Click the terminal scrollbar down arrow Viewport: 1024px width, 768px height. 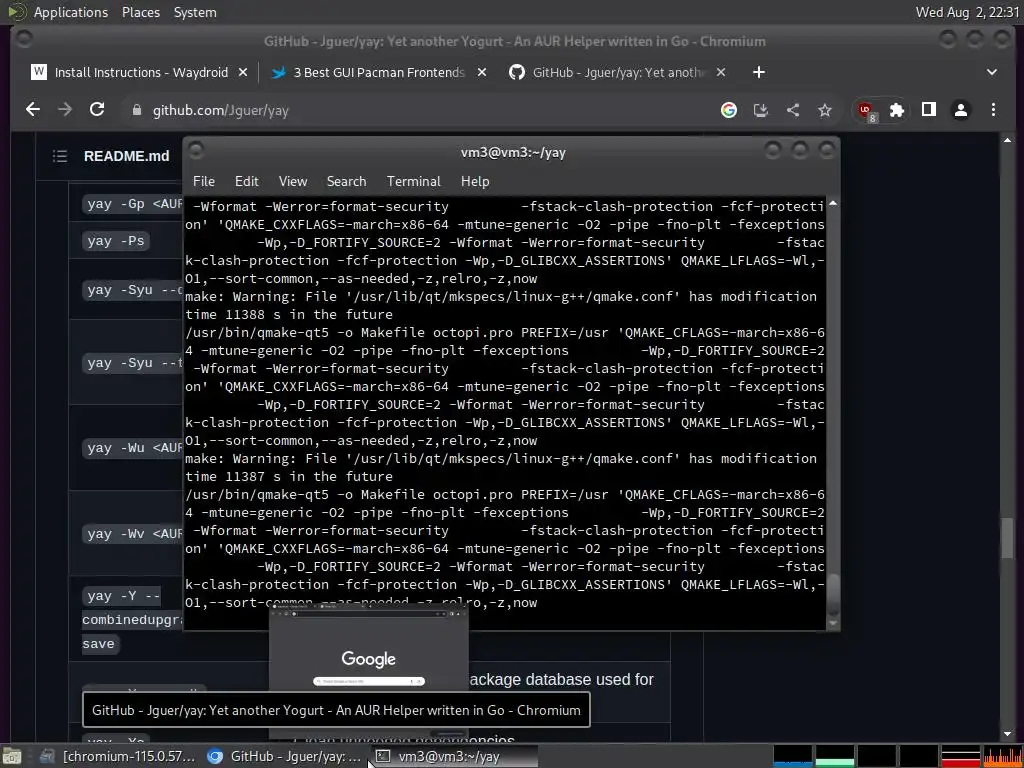click(833, 624)
